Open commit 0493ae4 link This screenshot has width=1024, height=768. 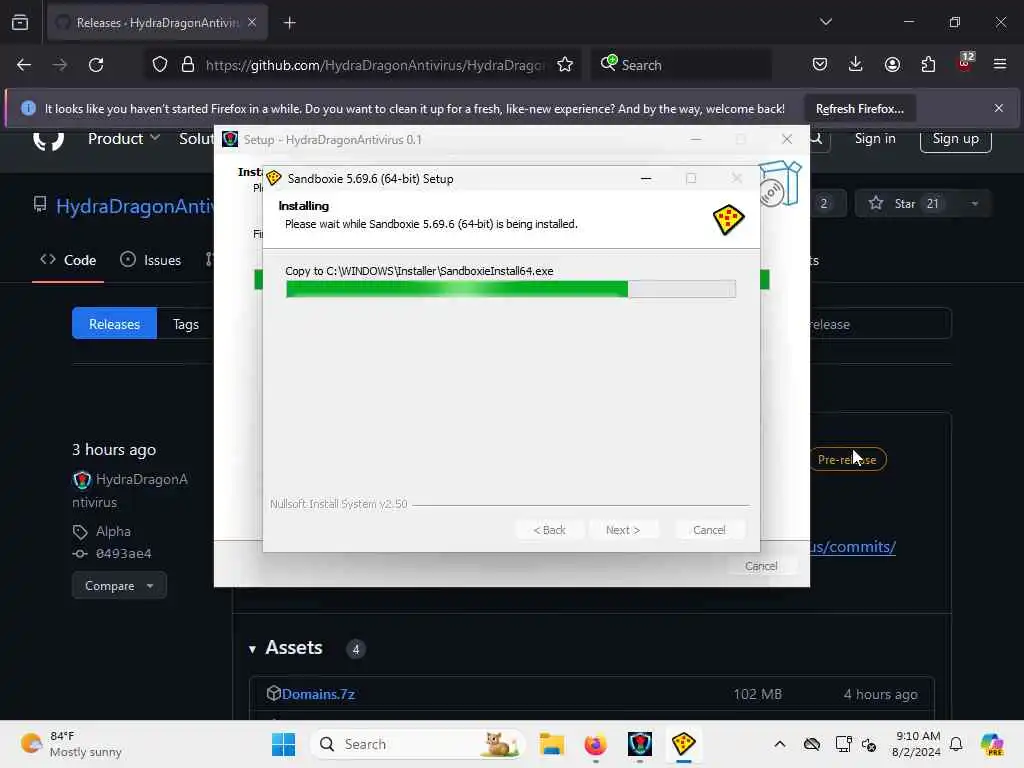point(123,554)
